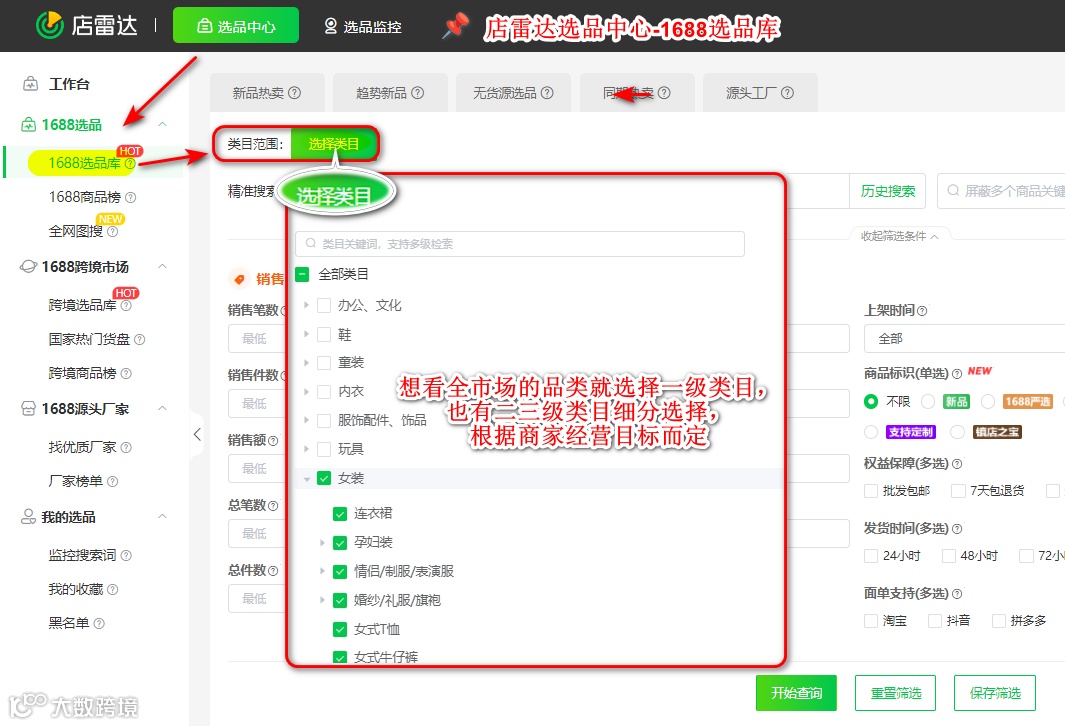1065x726 pixels.
Task: Click the 1688源头厂家 section icon
Action: click(29, 409)
